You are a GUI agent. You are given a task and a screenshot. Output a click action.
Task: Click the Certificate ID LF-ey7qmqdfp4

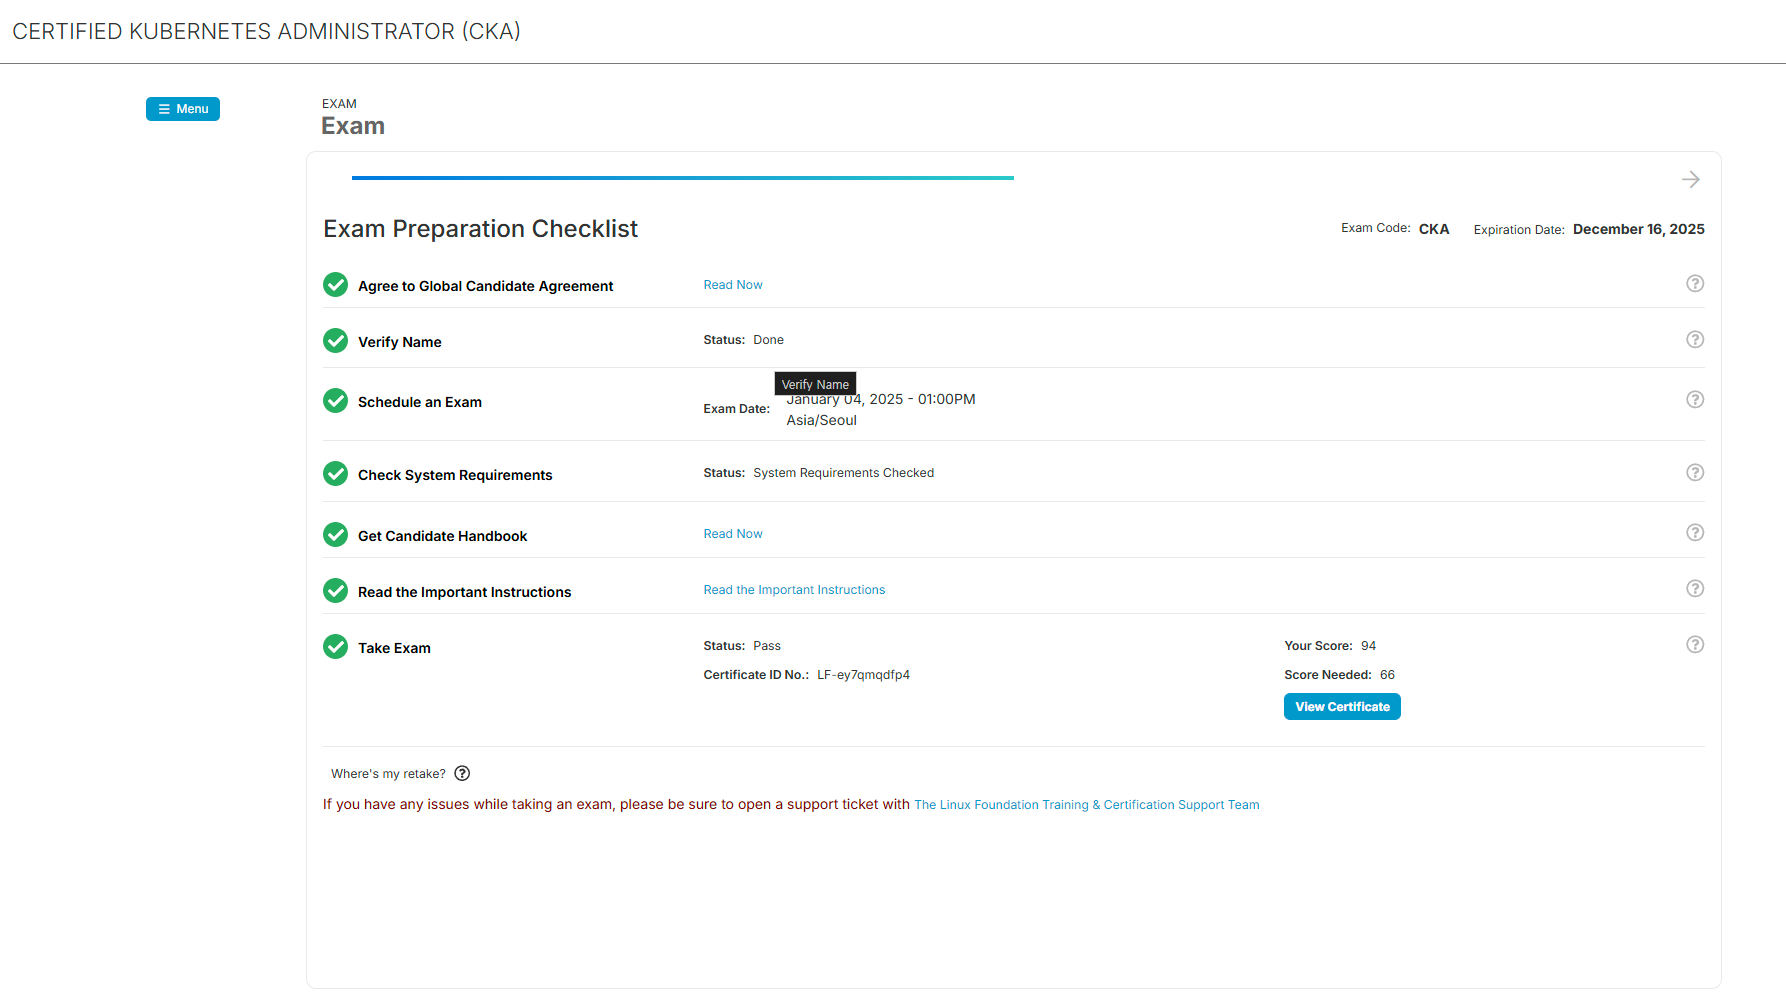click(863, 675)
